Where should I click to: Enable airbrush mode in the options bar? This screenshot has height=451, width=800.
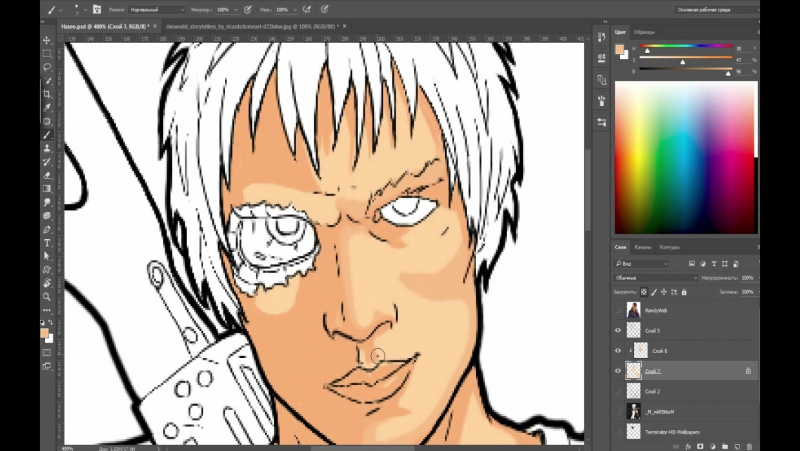[307, 9]
